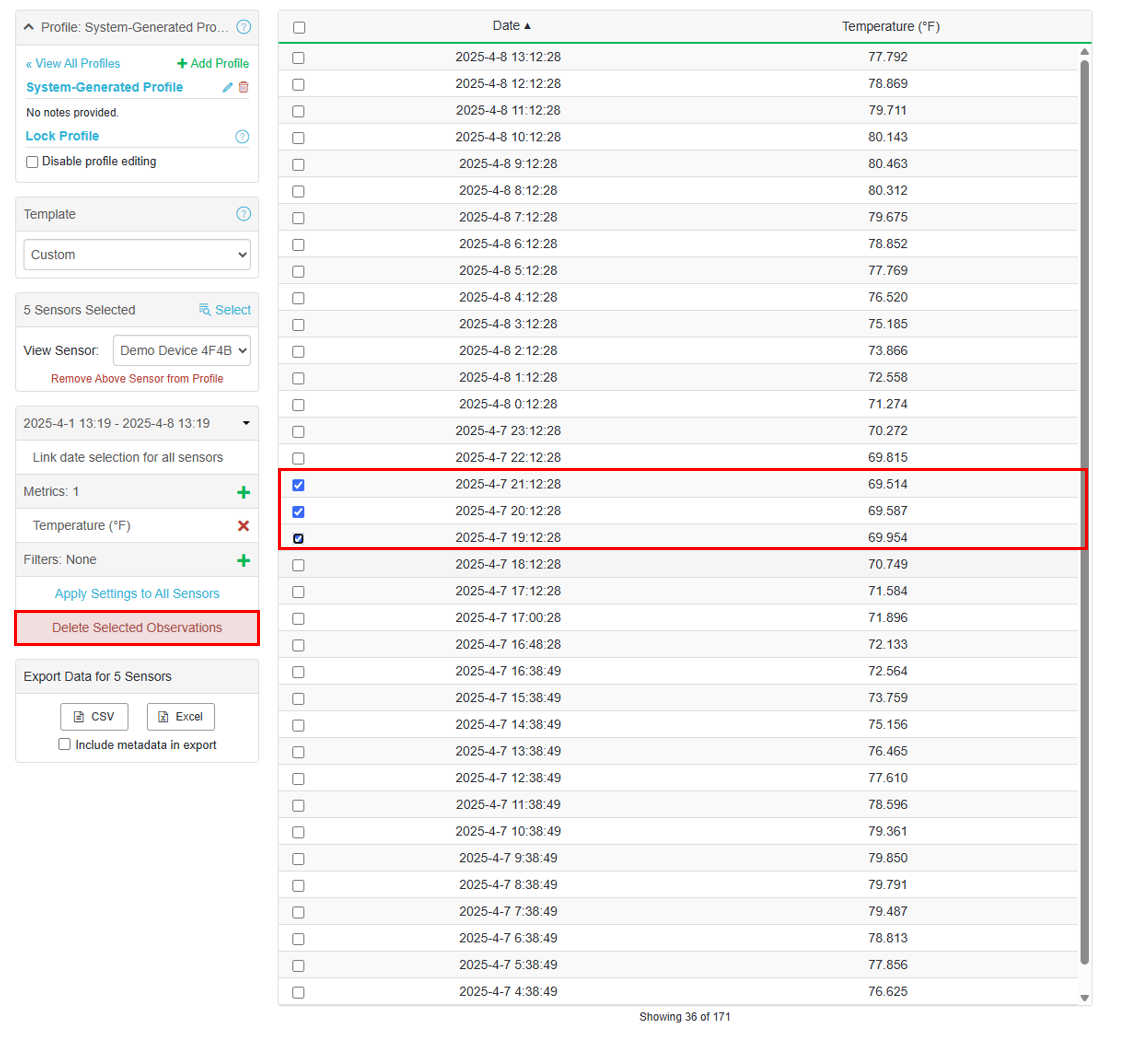Toggle the select-all checkbox in the table header
The width and height of the screenshot is (1142, 1038).
(299, 28)
